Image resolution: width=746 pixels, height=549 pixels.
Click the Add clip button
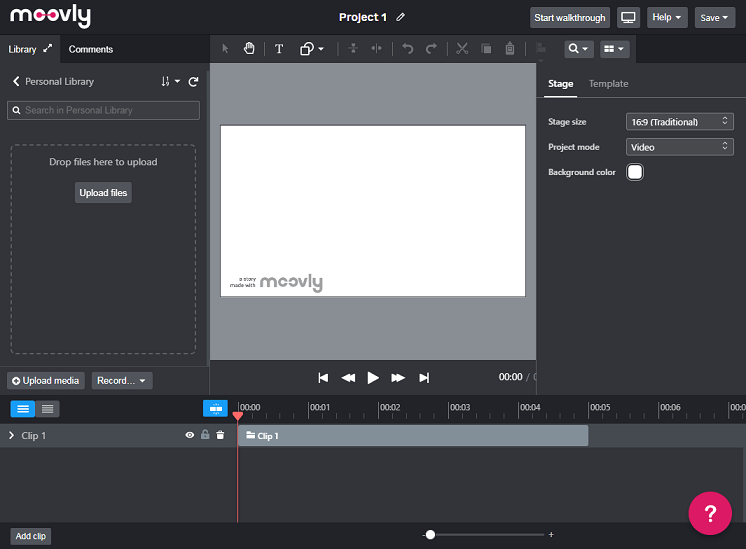30,536
